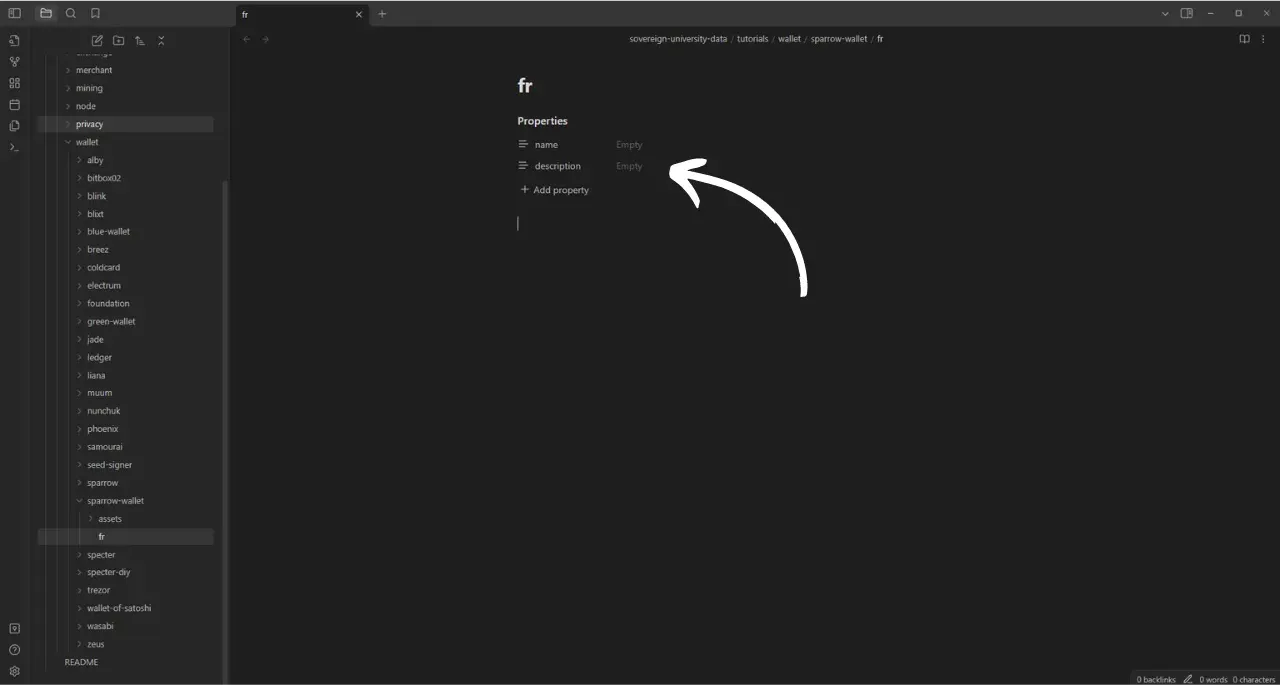Collapse all folders in the file tree
Viewport: 1280px width, 685px height.
(161, 40)
